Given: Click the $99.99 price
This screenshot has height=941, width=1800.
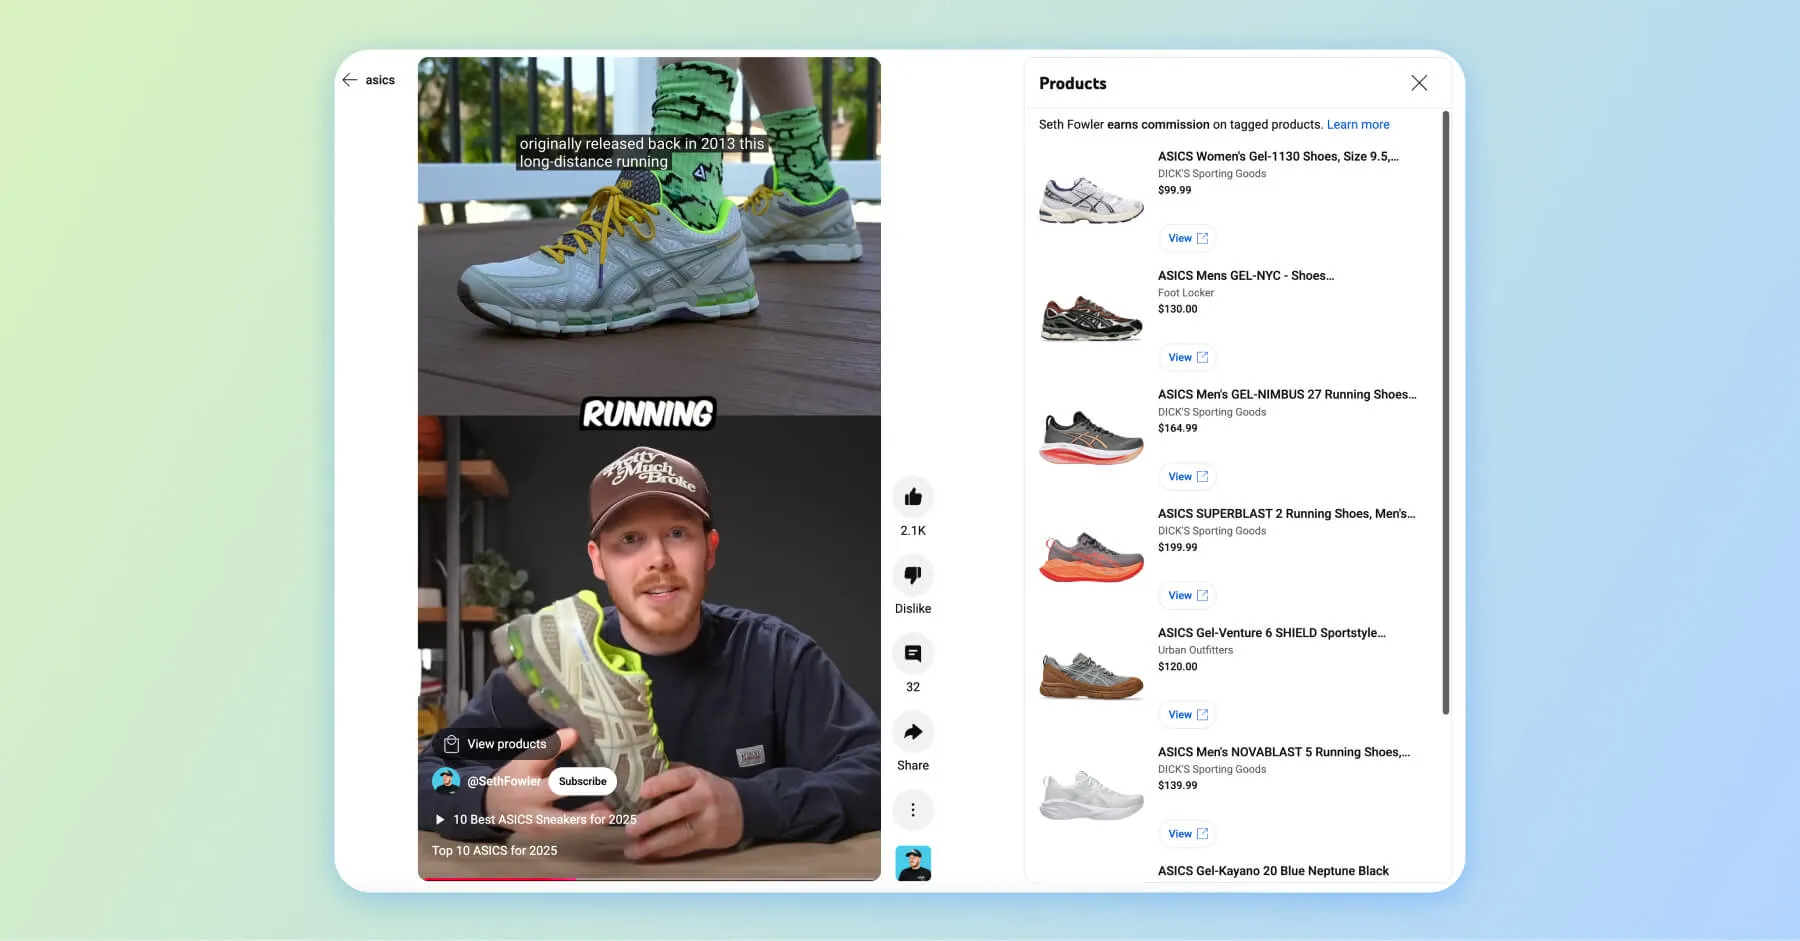Looking at the screenshot, I should [1175, 190].
